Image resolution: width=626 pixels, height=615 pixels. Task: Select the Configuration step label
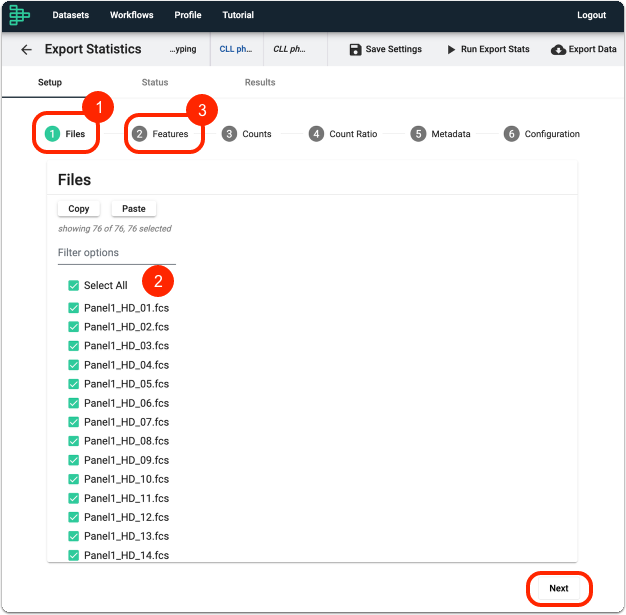[552, 134]
